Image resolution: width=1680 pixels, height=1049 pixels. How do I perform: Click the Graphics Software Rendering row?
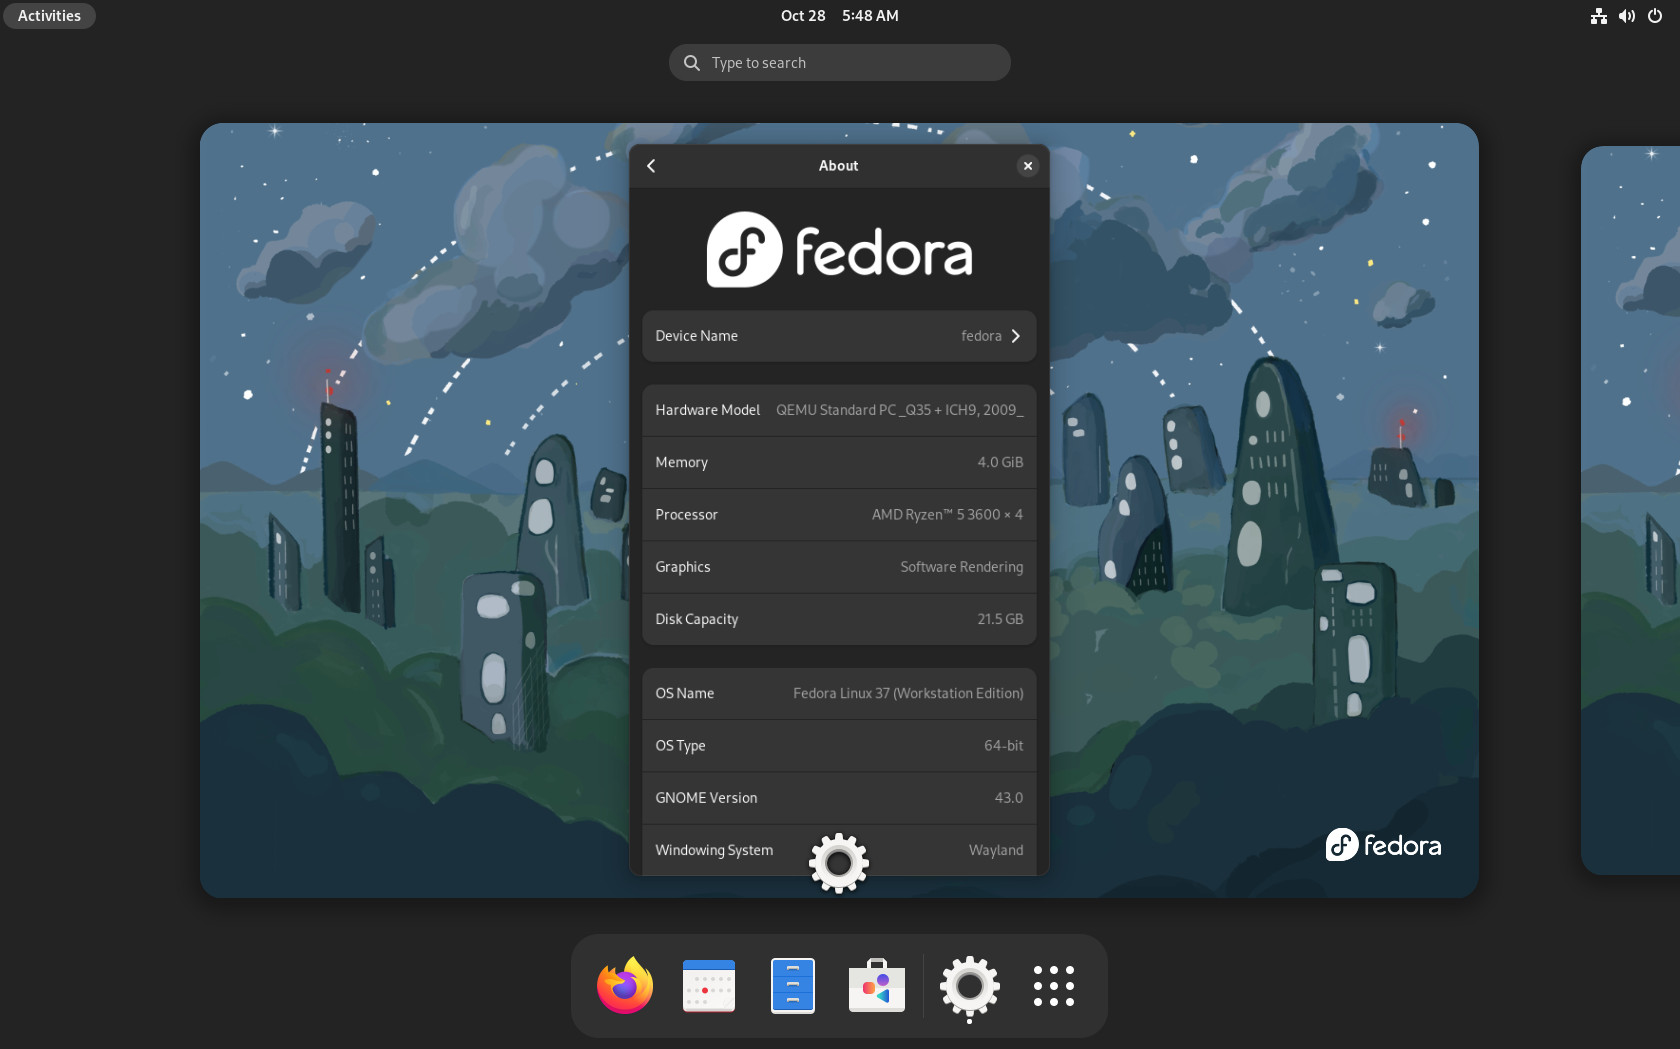pyautogui.click(x=839, y=567)
